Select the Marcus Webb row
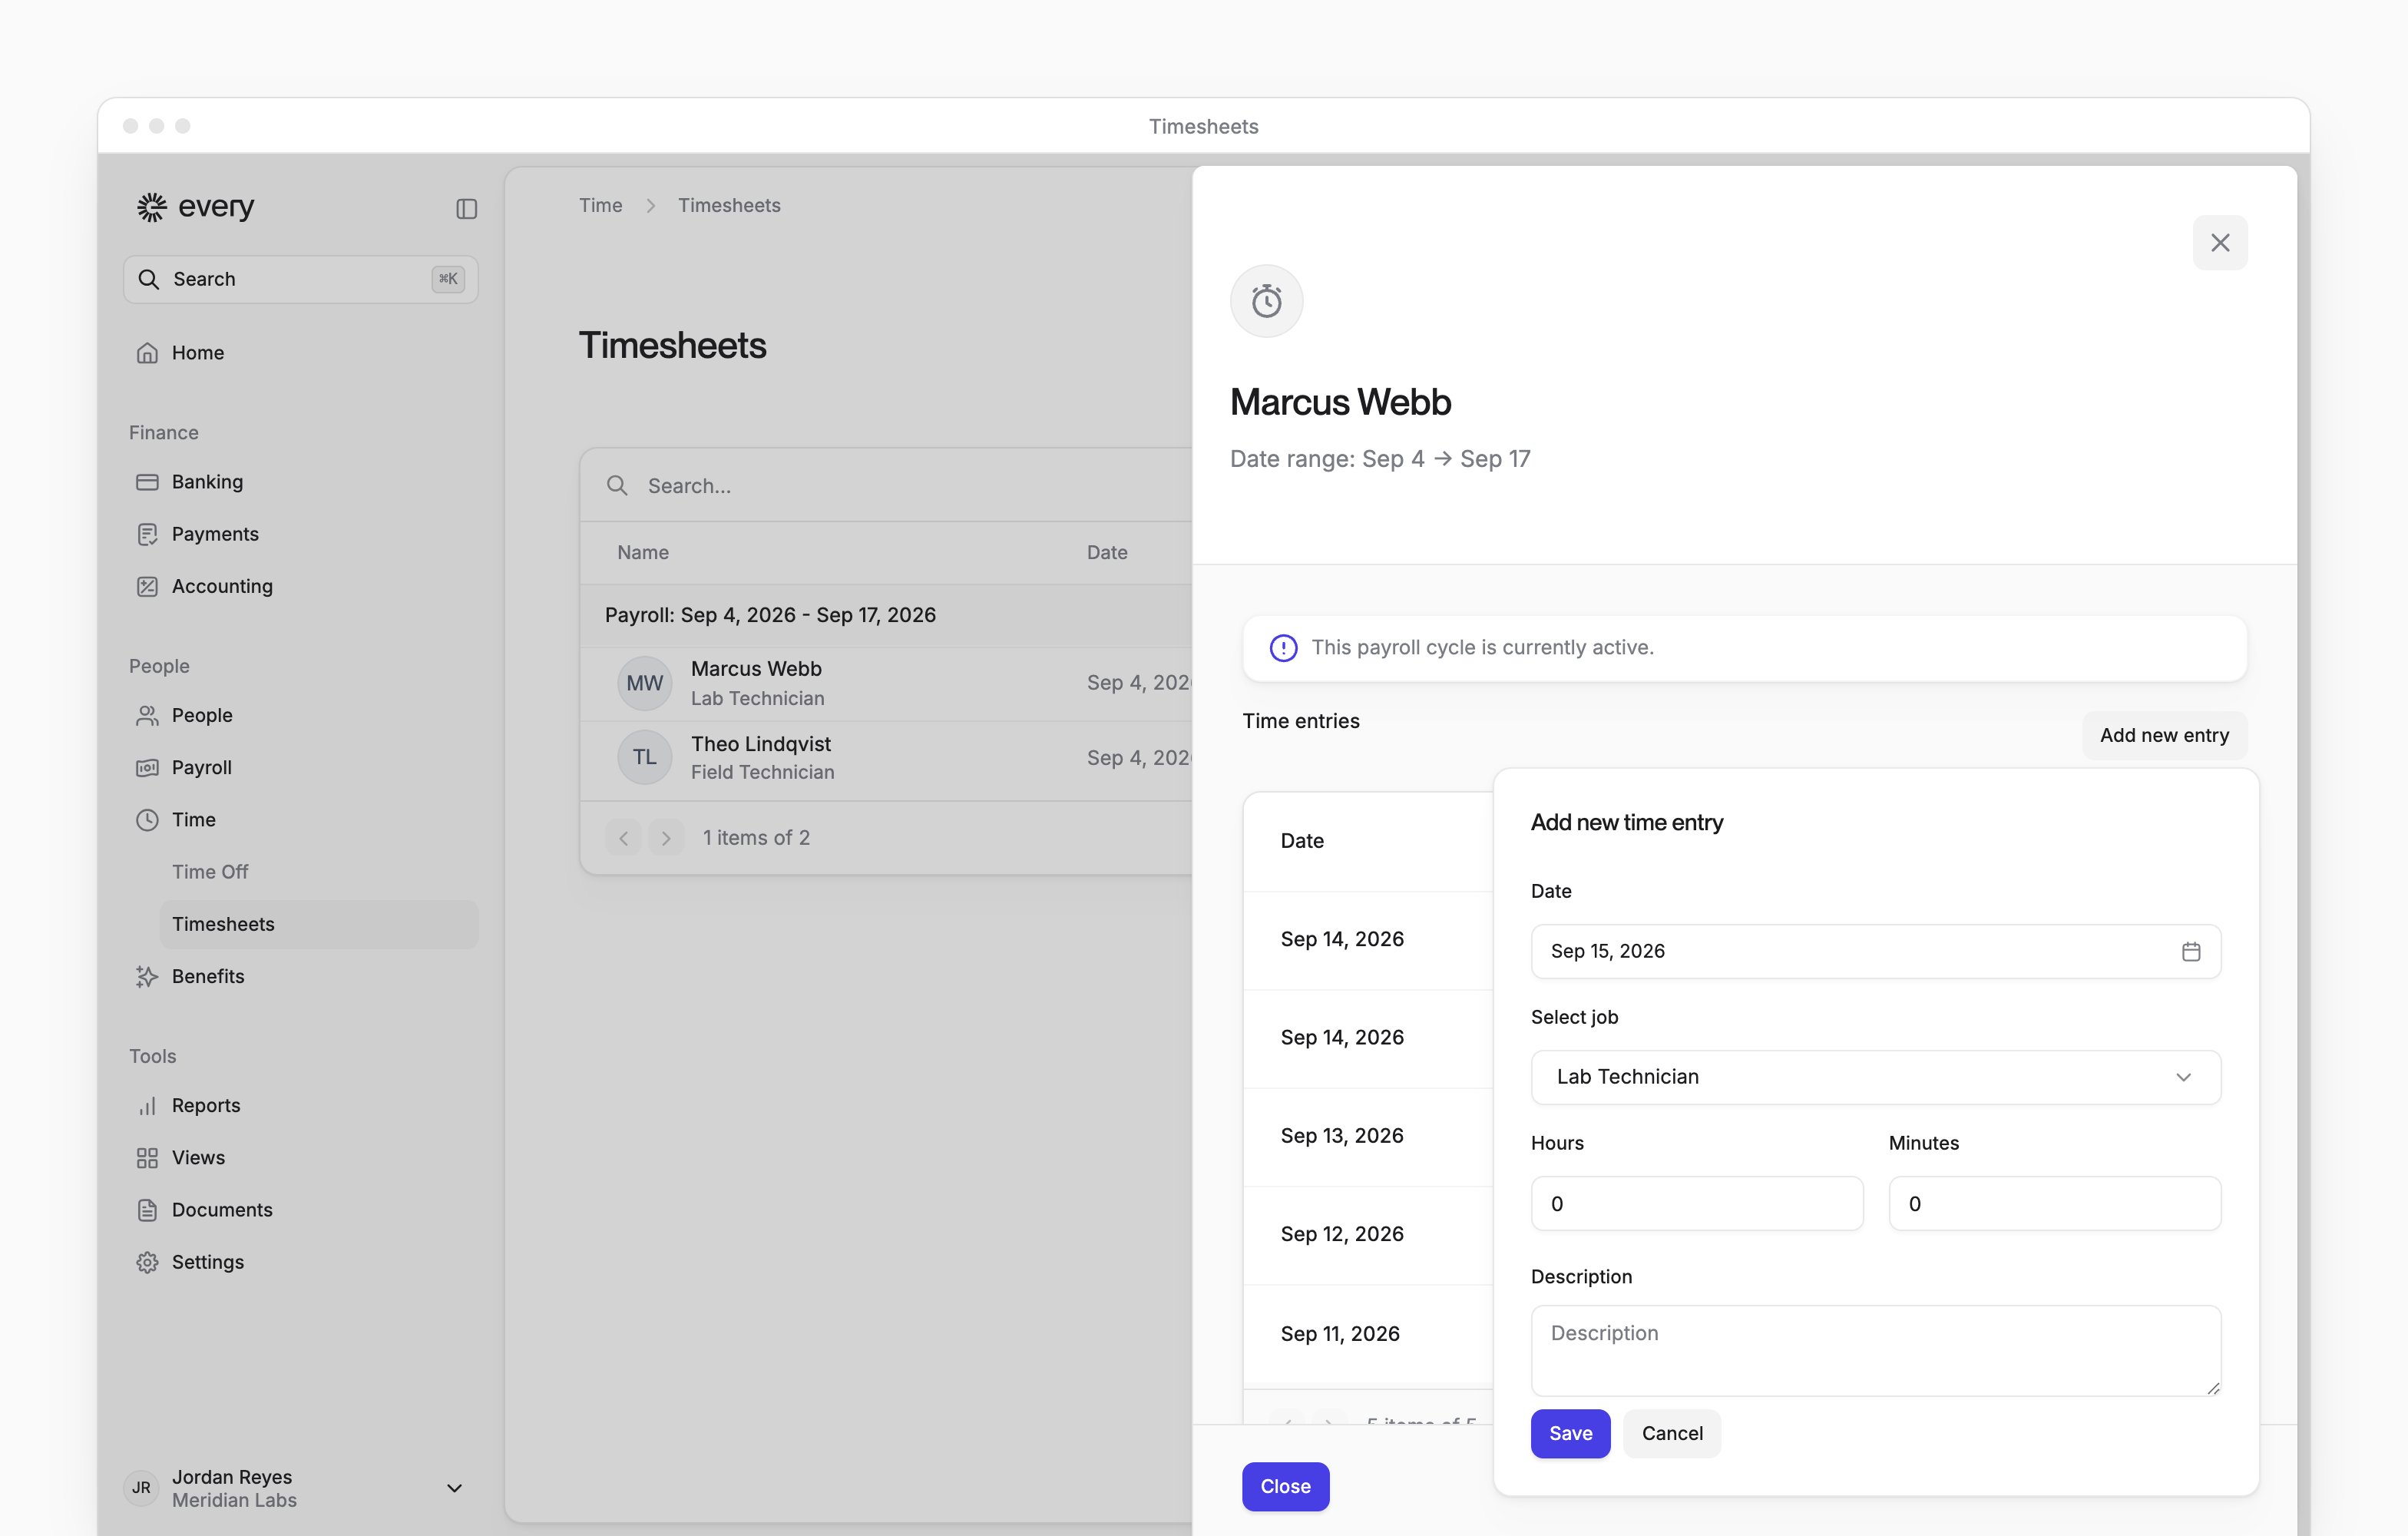Screen dimensions: 2408x1536 coord(886,683)
